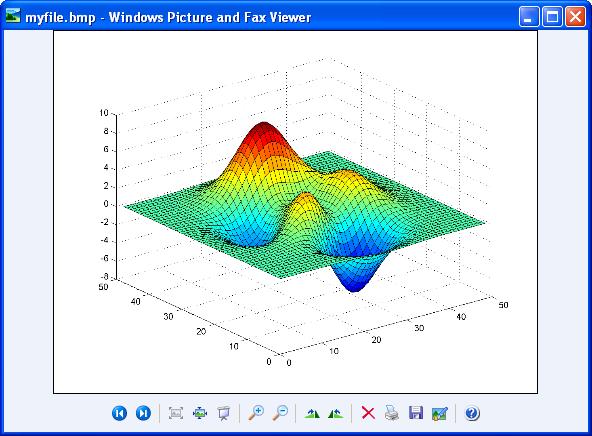The image size is (592, 436).
Task: Go to the next image
Action: pyautogui.click(x=143, y=413)
